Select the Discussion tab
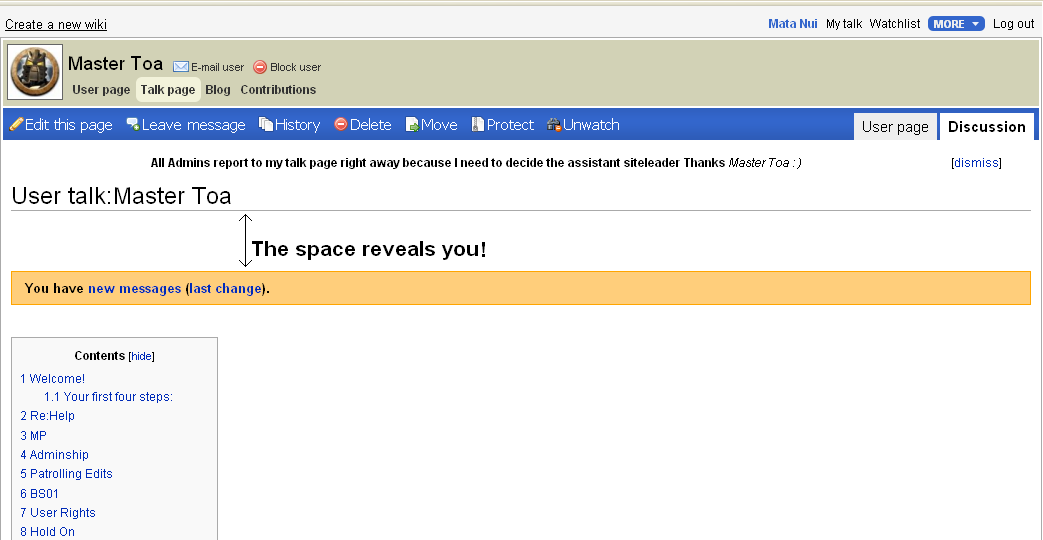The image size is (1043, 540). tap(986, 126)
